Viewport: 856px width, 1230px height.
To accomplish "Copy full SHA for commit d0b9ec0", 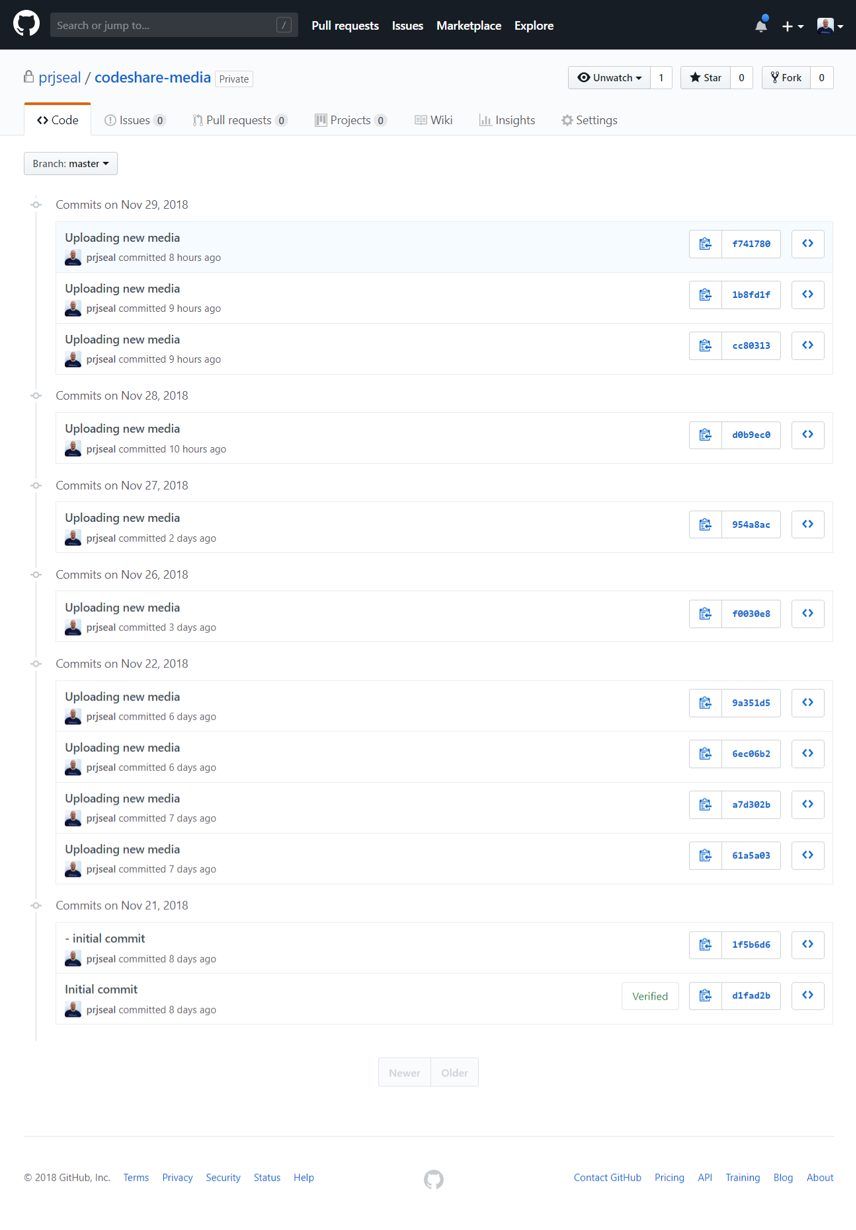I will coord(705,435).
